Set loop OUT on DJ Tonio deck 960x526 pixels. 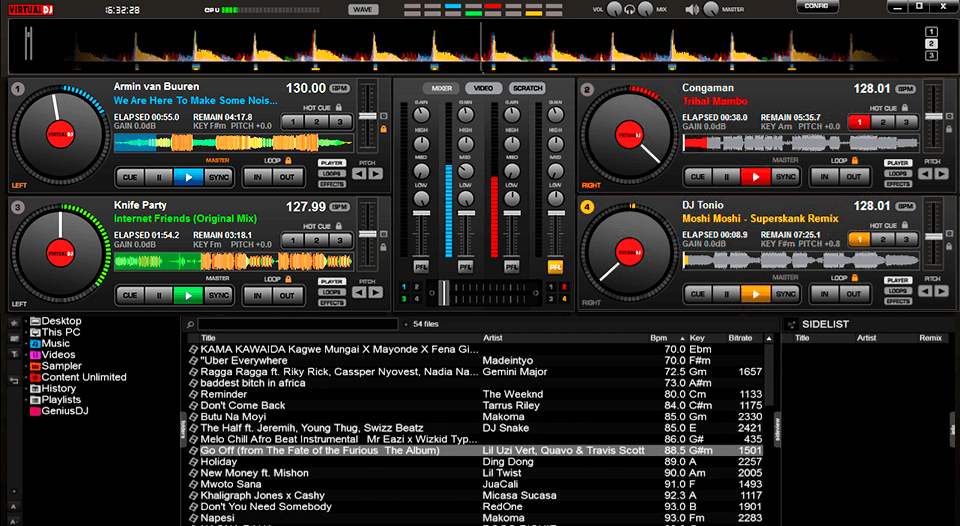click(x=854, y=294)
